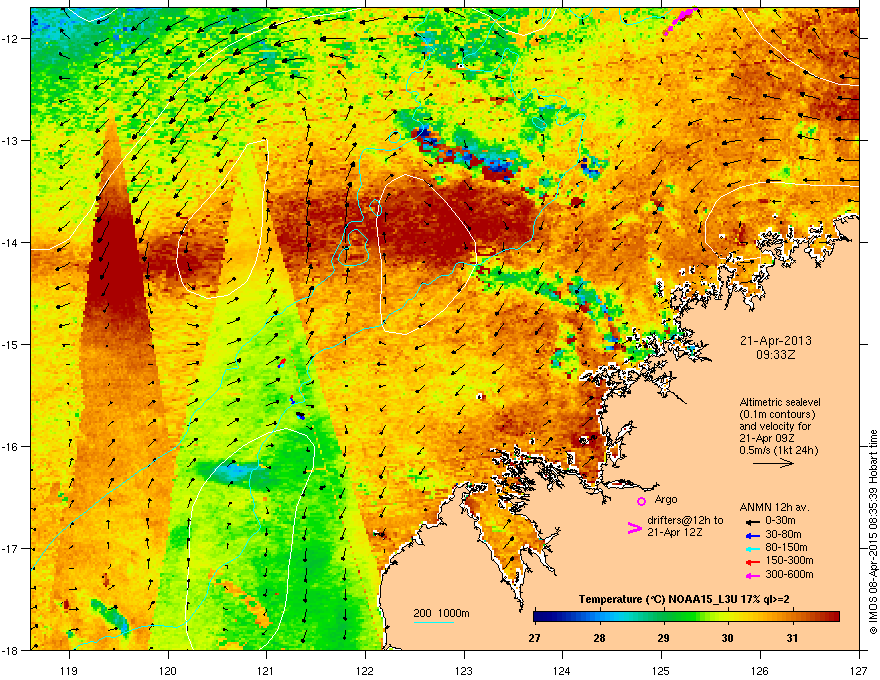Click the longitude axis label 124
Screen dimensions: 880x680
[562, 670]
